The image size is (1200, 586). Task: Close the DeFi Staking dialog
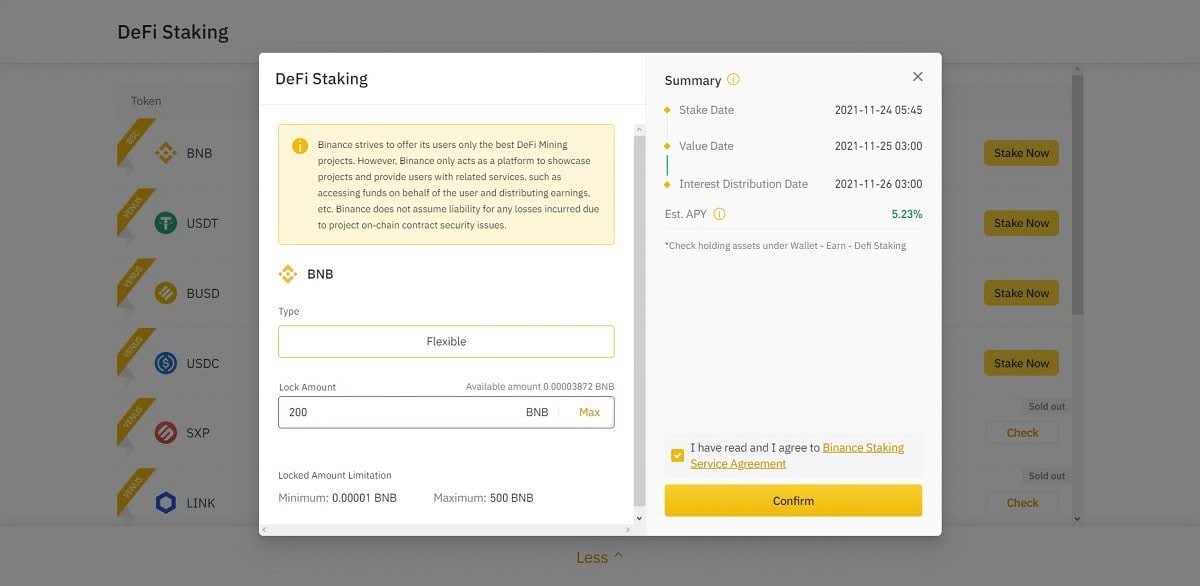918,77
